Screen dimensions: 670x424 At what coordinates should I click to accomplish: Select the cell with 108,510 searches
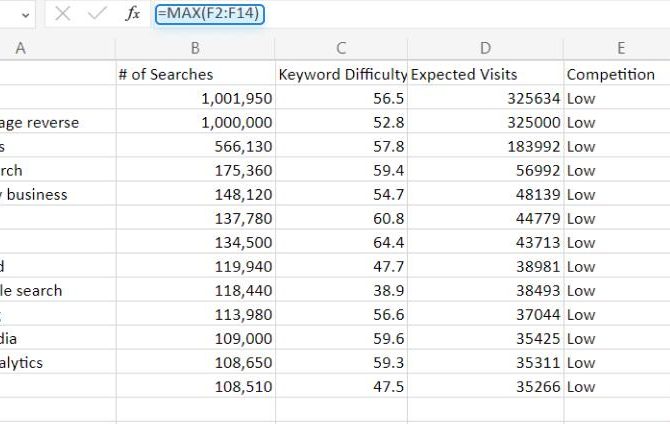point(195,387)
